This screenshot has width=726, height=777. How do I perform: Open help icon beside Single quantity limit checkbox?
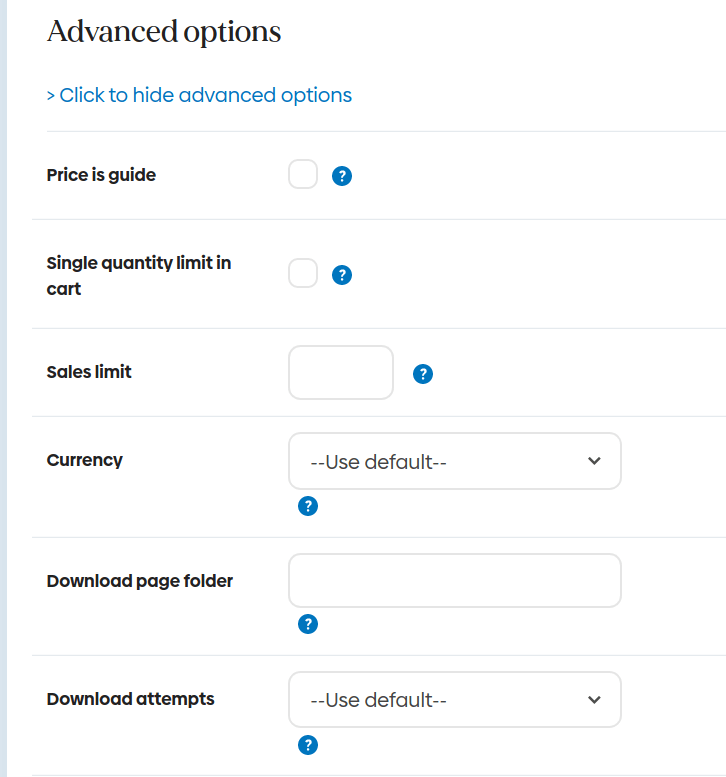tap(342, 275)
